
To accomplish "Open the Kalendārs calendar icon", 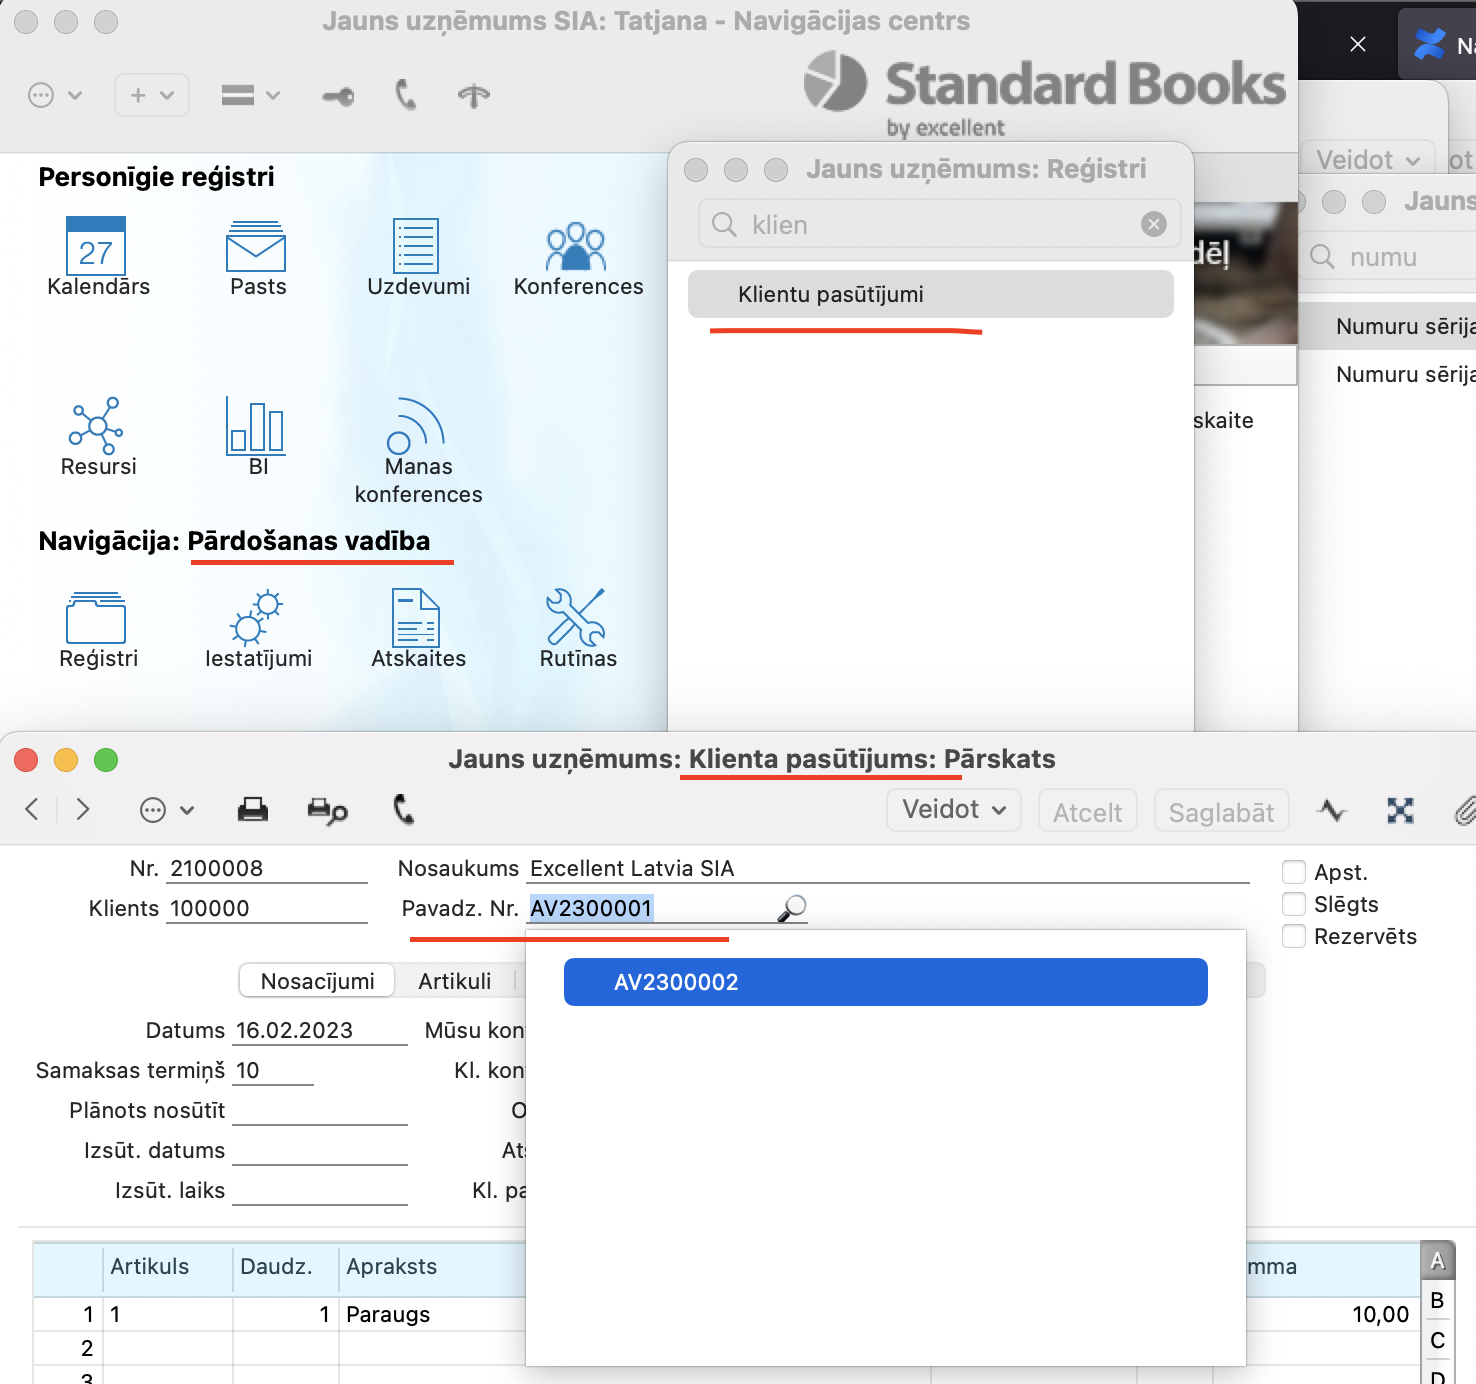I will (96, 247).
